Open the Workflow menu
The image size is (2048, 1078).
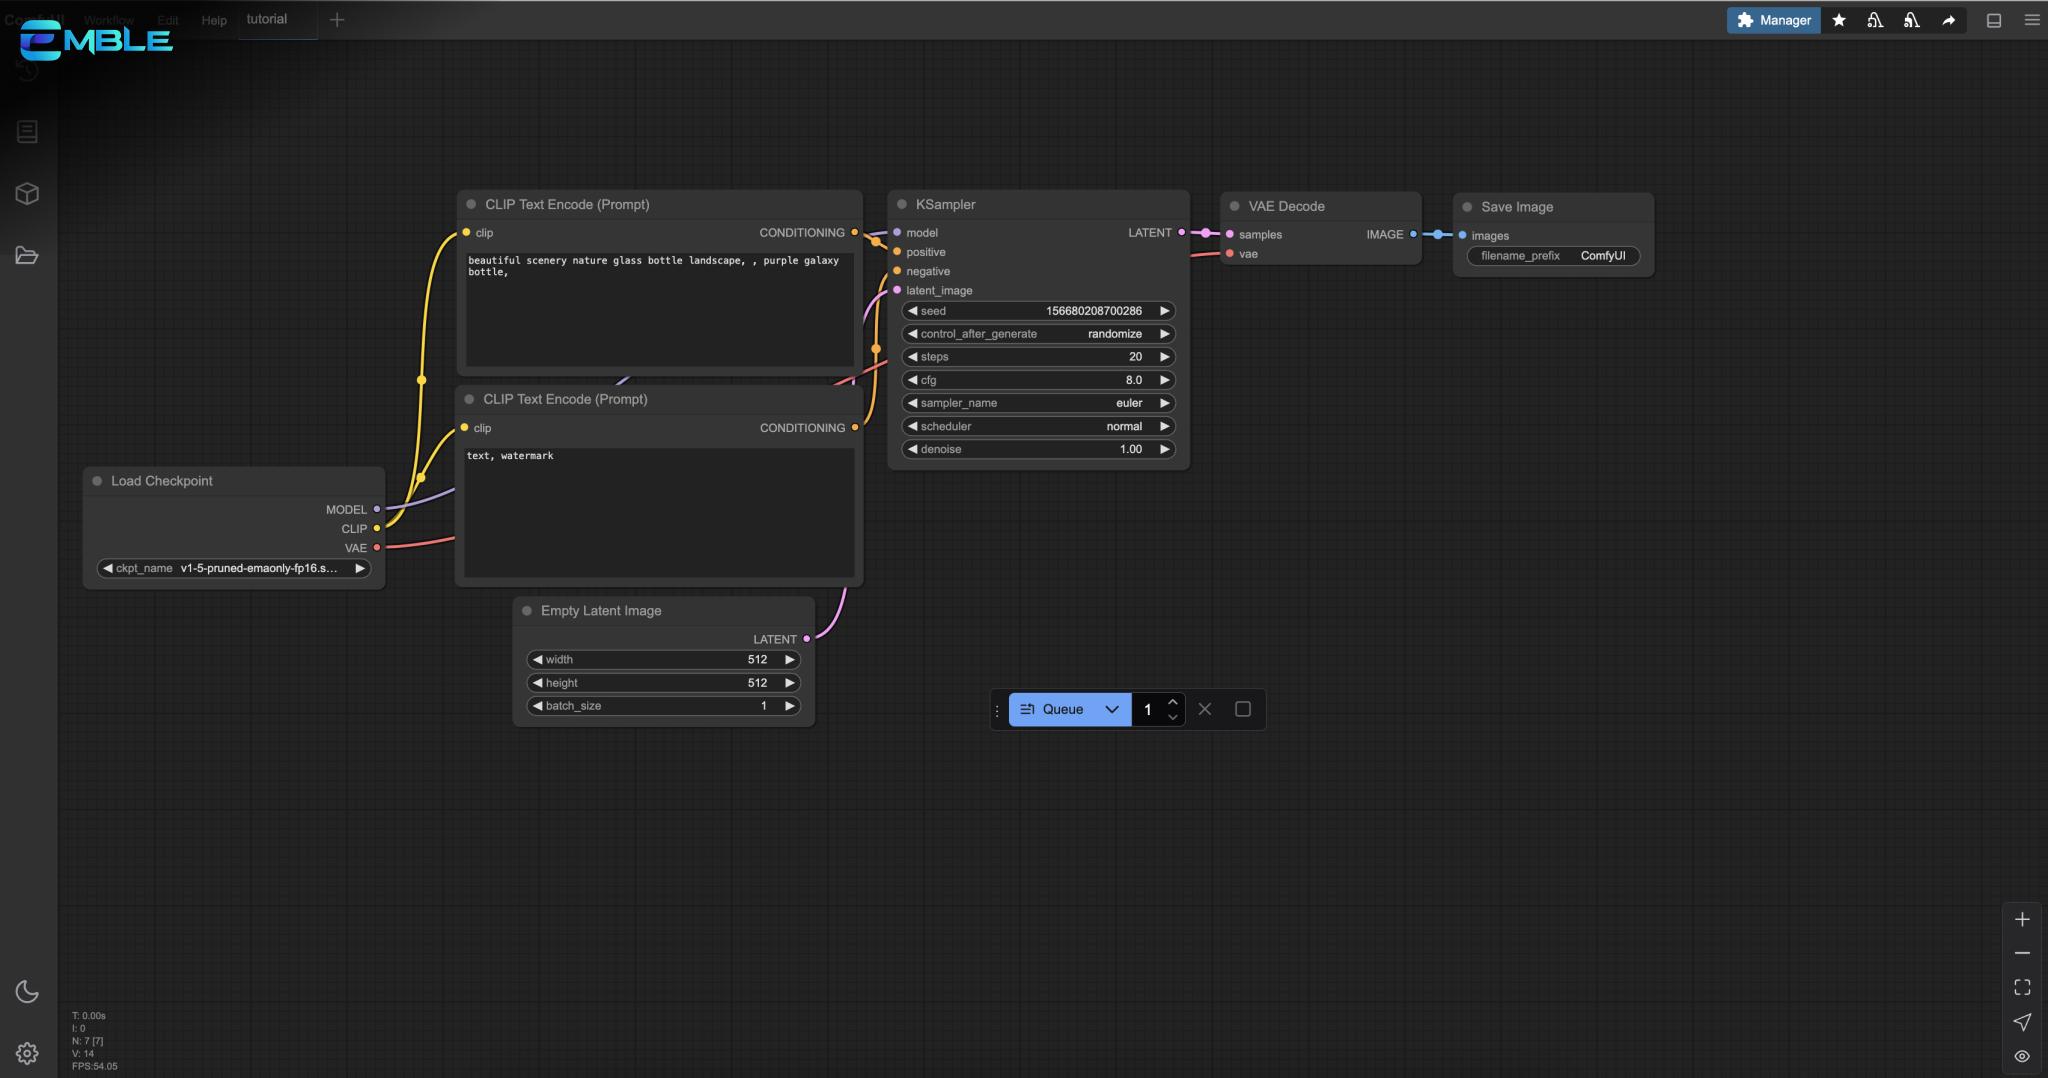pyautogui.click(x=109, y=20)
